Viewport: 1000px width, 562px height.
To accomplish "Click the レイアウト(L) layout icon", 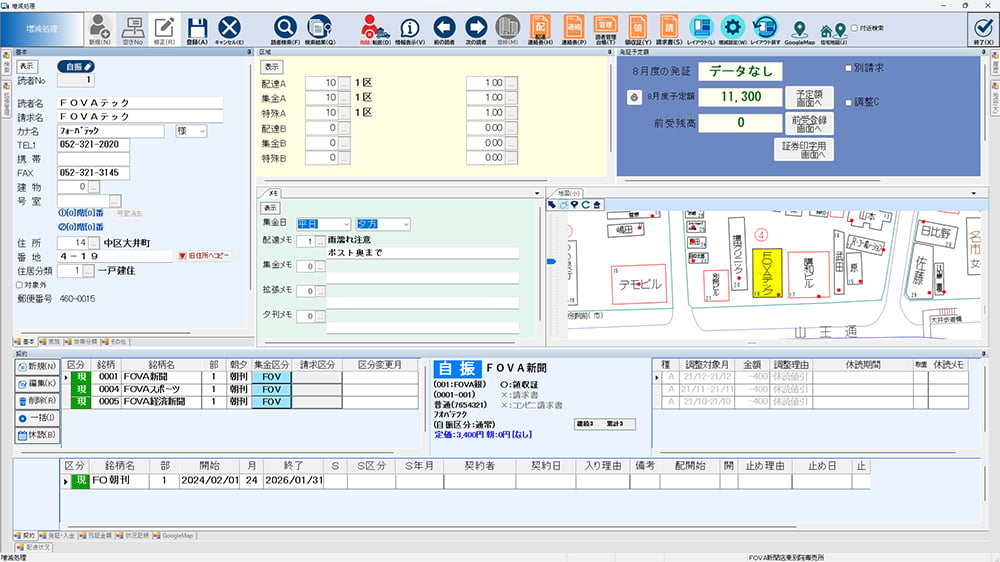I will point(701,29).
